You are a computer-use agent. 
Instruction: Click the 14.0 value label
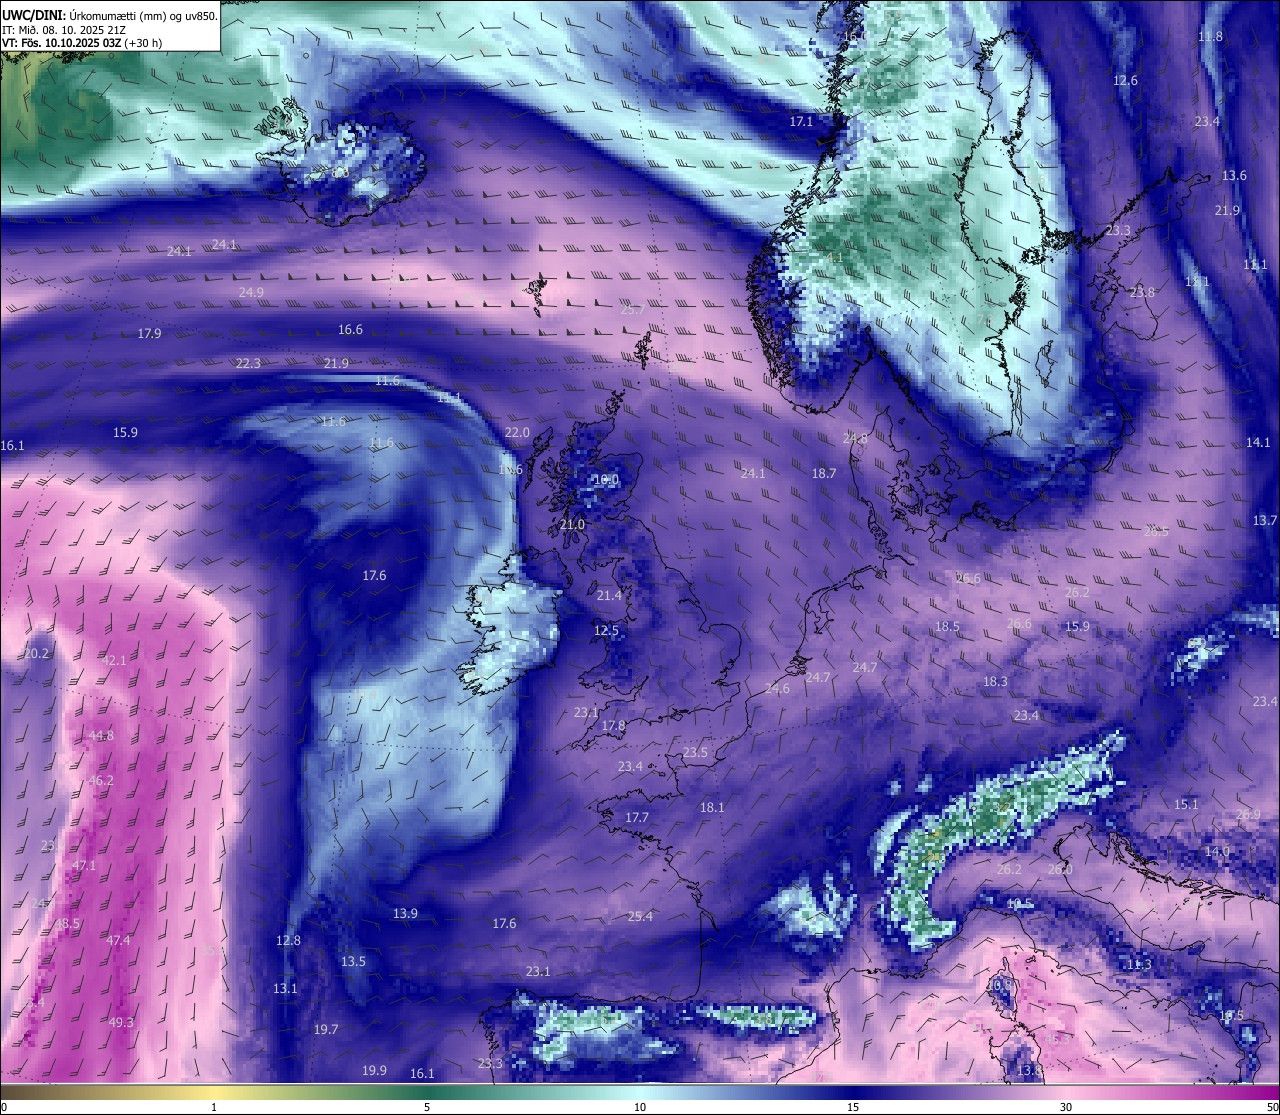tap(1217, 852)
